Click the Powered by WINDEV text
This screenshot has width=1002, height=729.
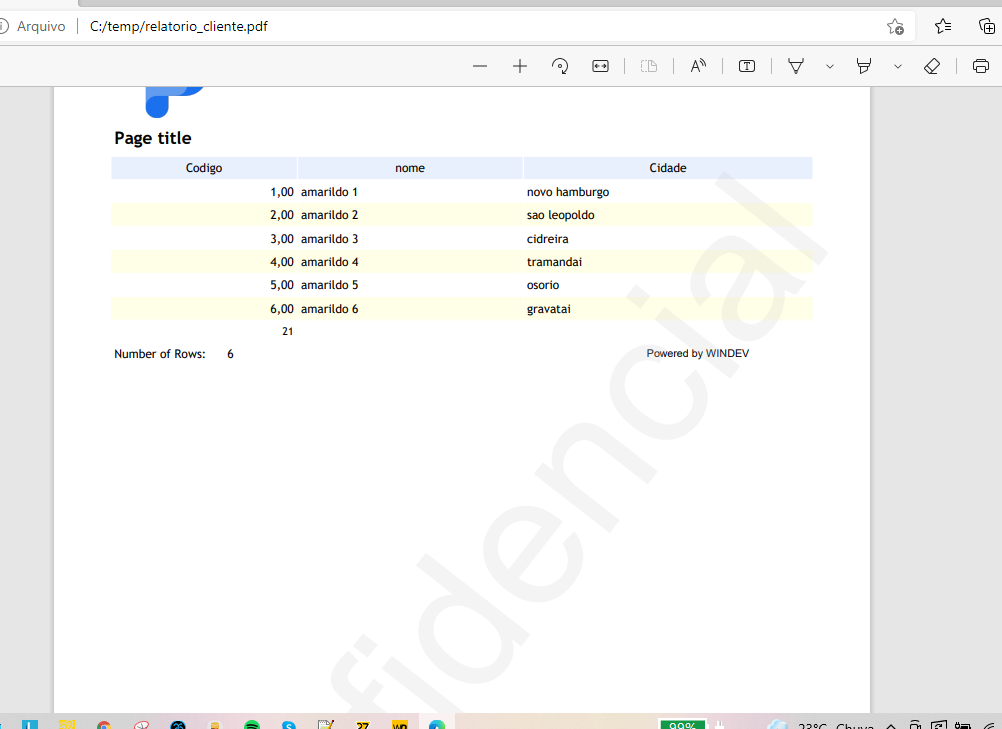[697, 353]
